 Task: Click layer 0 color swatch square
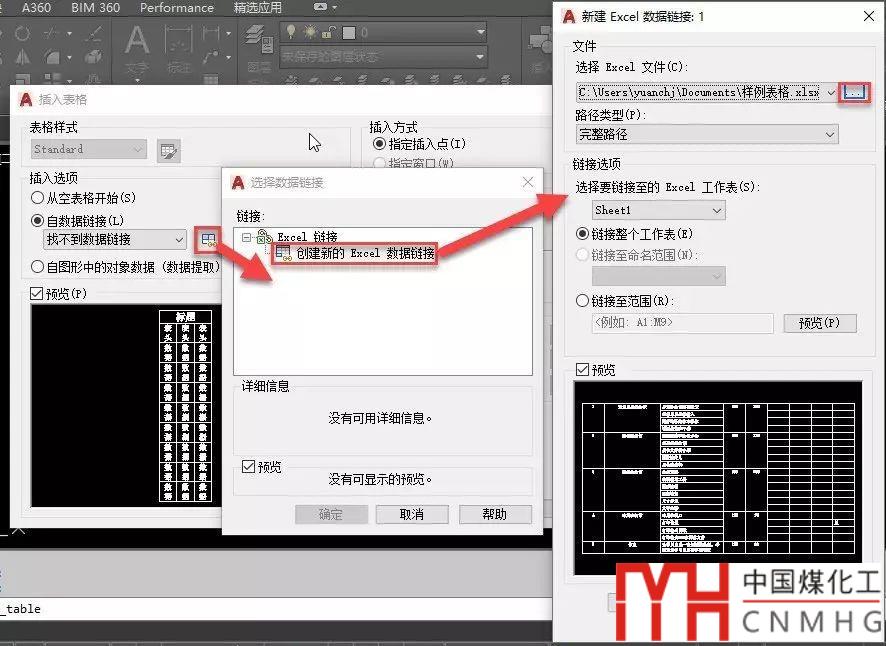tap(349, 33)
